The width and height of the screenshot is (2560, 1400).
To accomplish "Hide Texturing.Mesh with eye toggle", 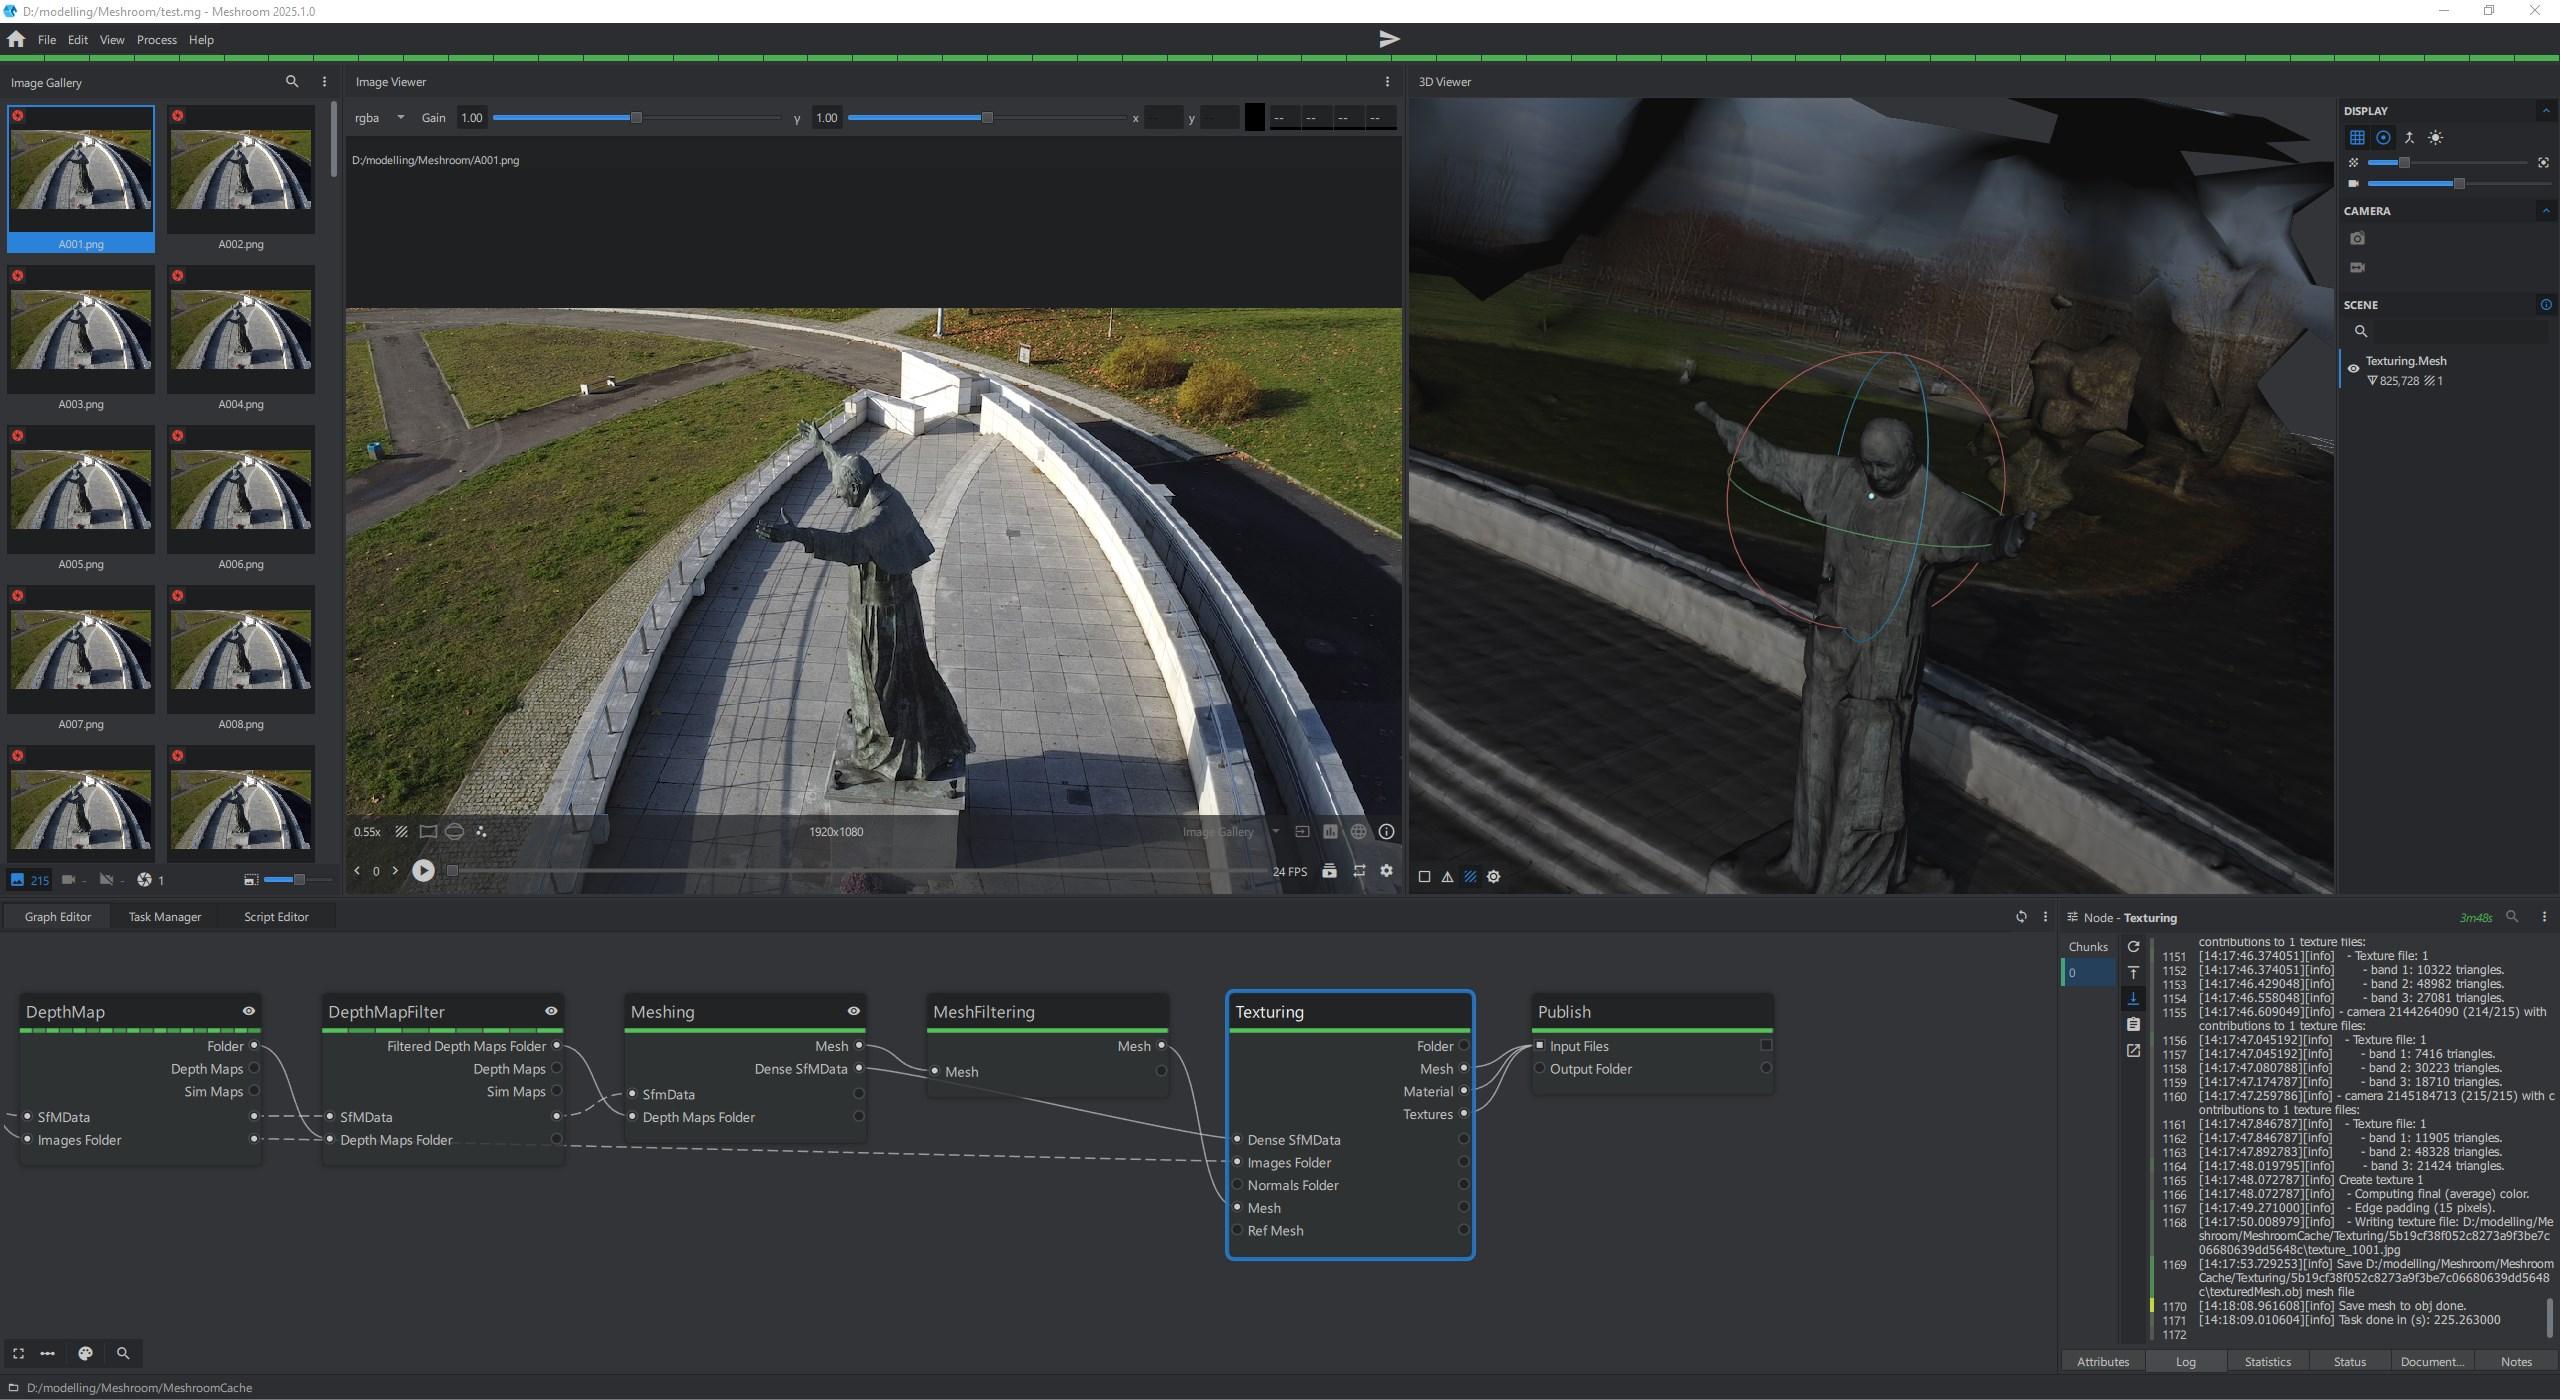I will (x=2354, y=369).
